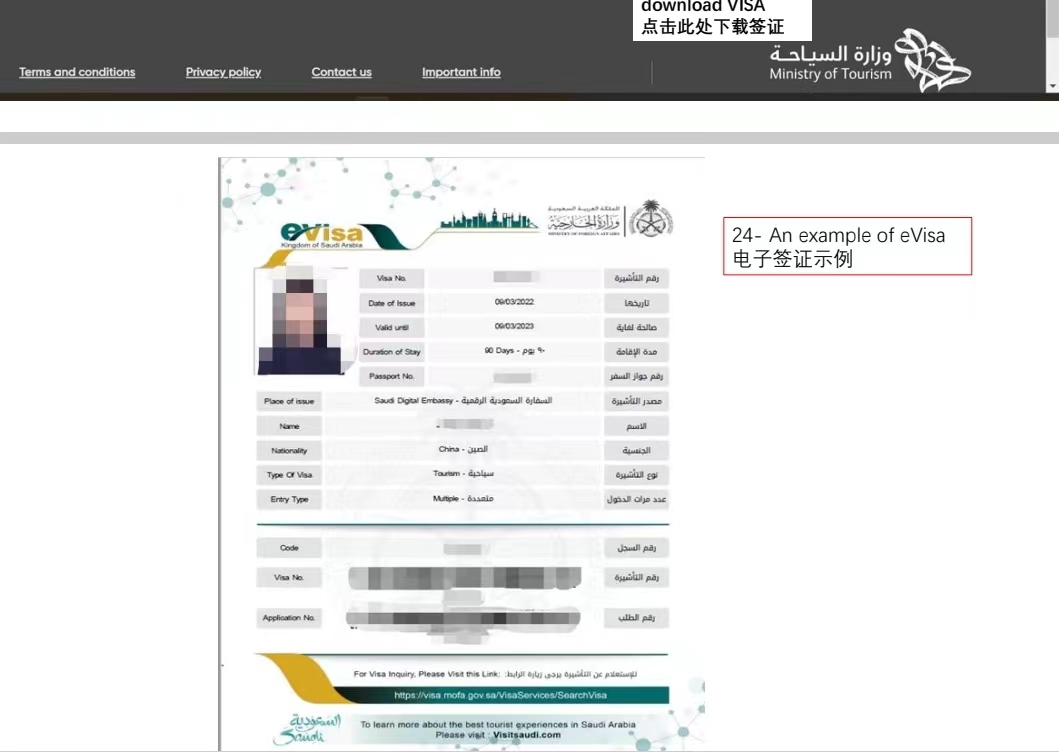Click the scrollbar down arrow
This screenshot has height=752, width=1059.
pos(1052,86)
